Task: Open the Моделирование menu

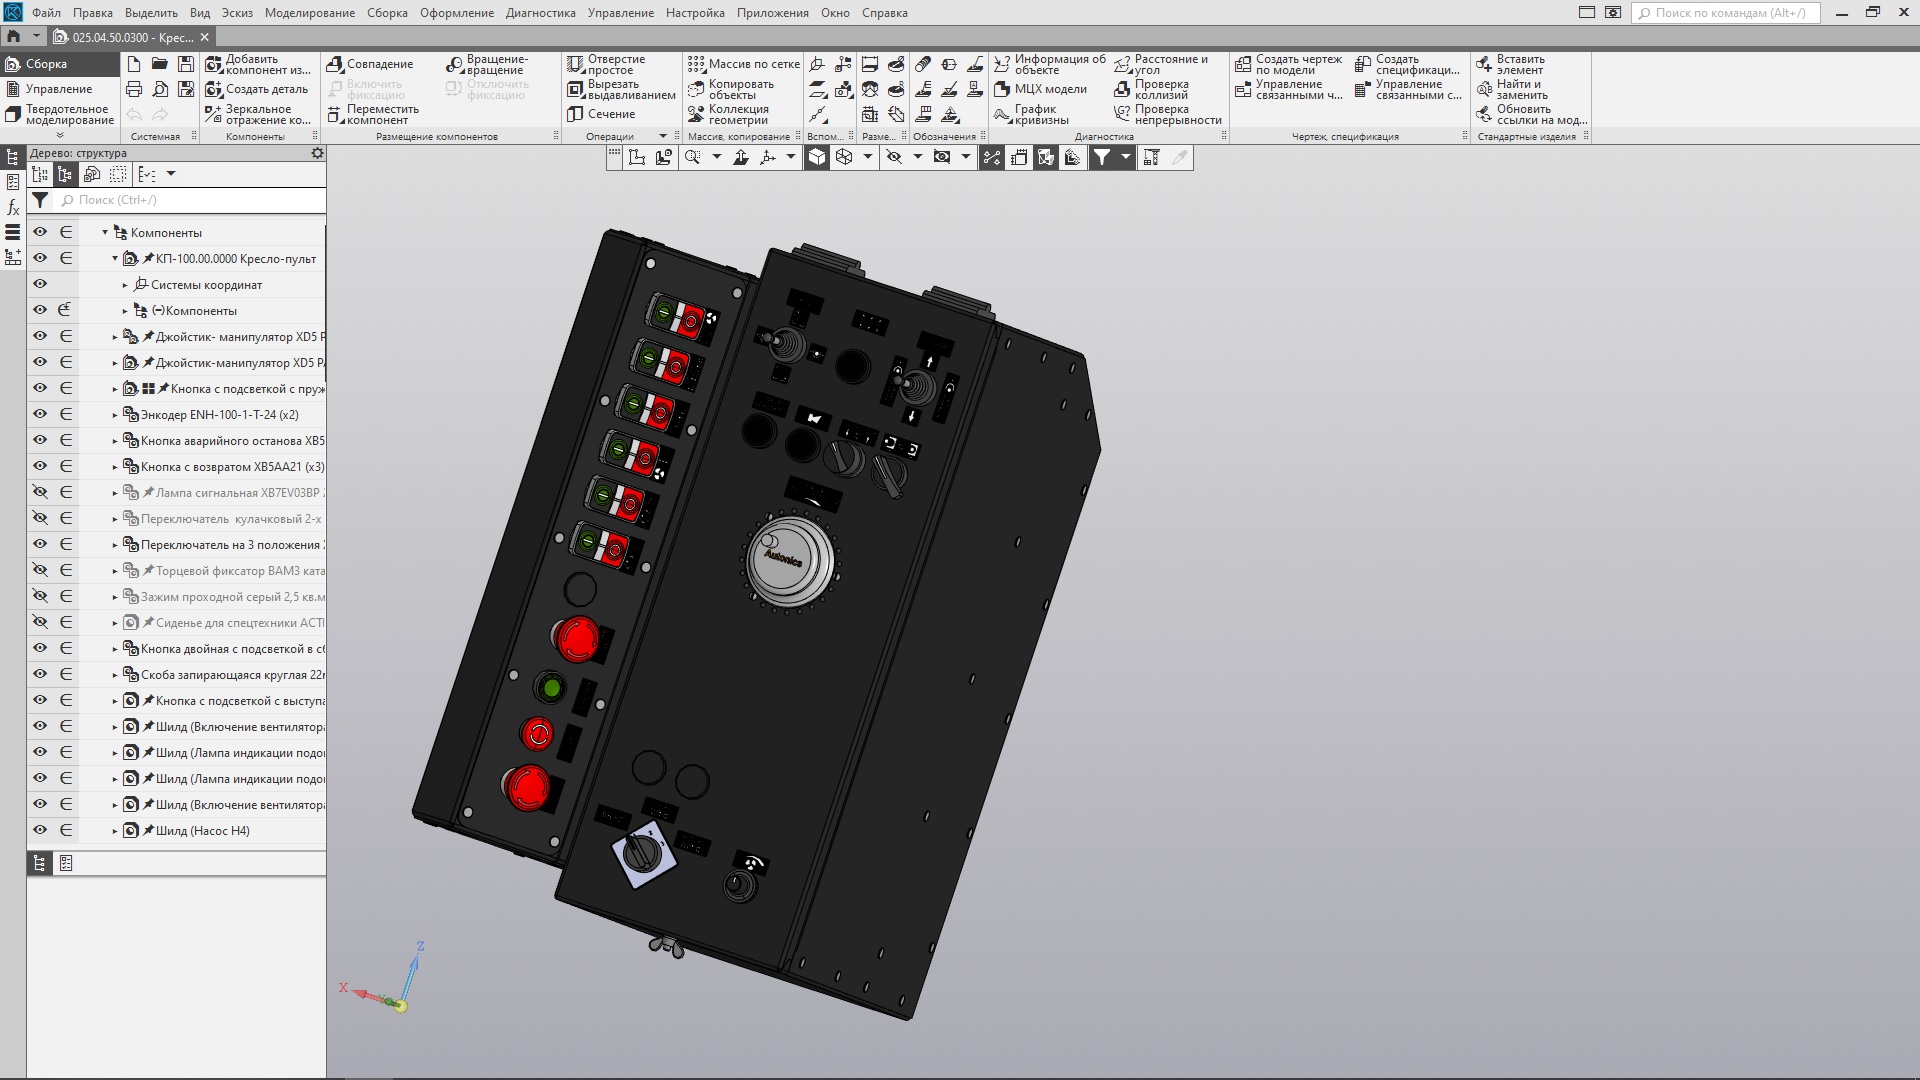Action: pos(309,13)
